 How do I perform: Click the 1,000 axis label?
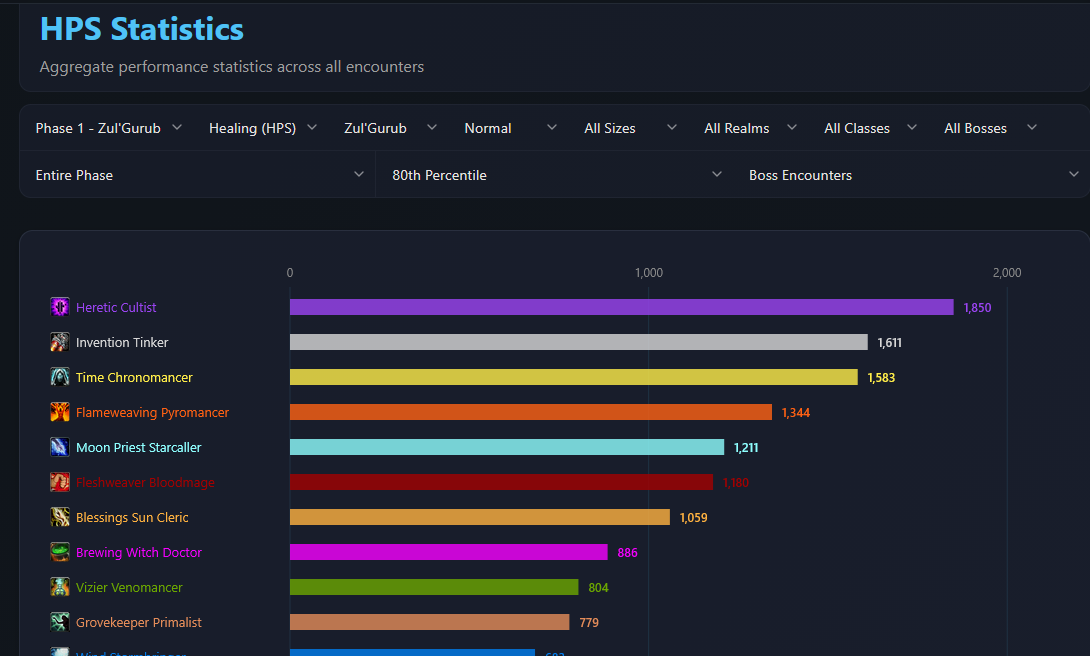[649, 272]
